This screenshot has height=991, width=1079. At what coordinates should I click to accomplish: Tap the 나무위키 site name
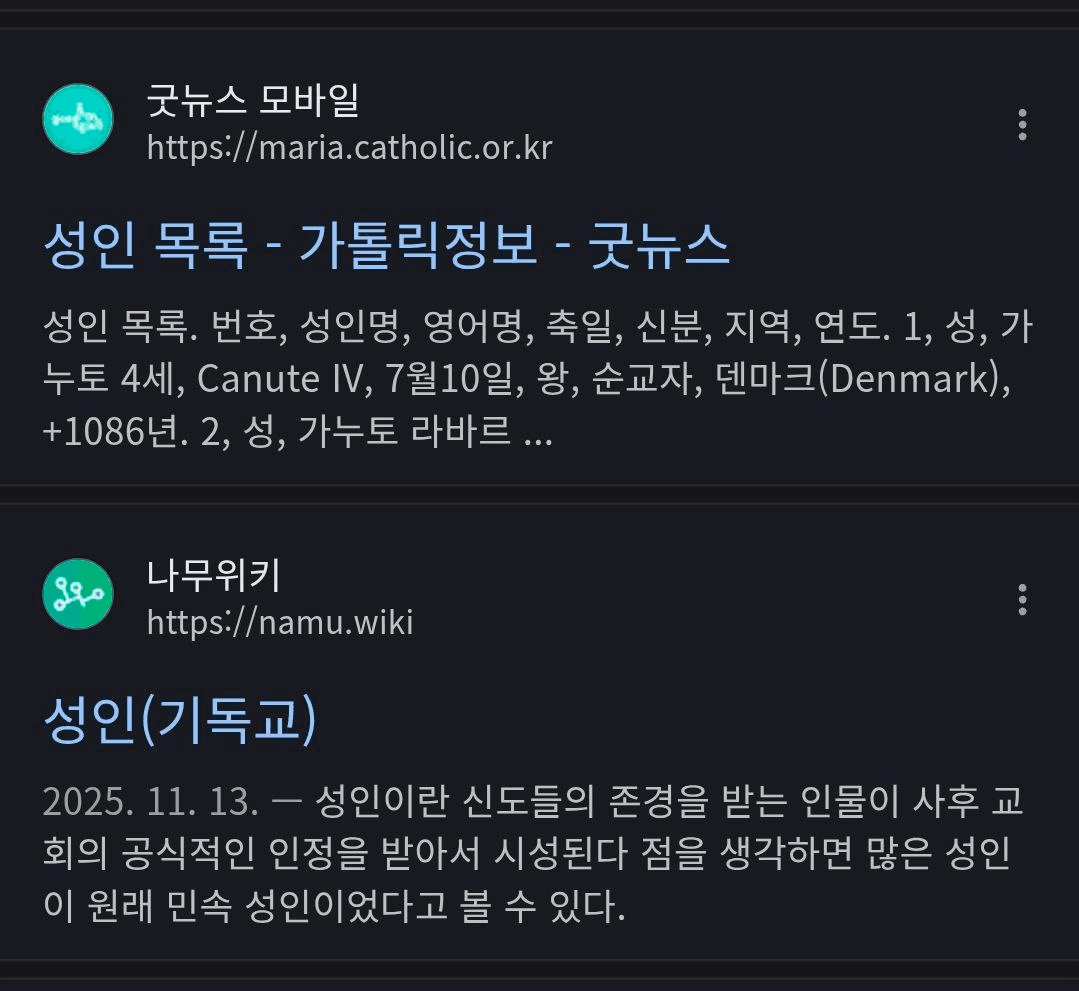(214, 575)
